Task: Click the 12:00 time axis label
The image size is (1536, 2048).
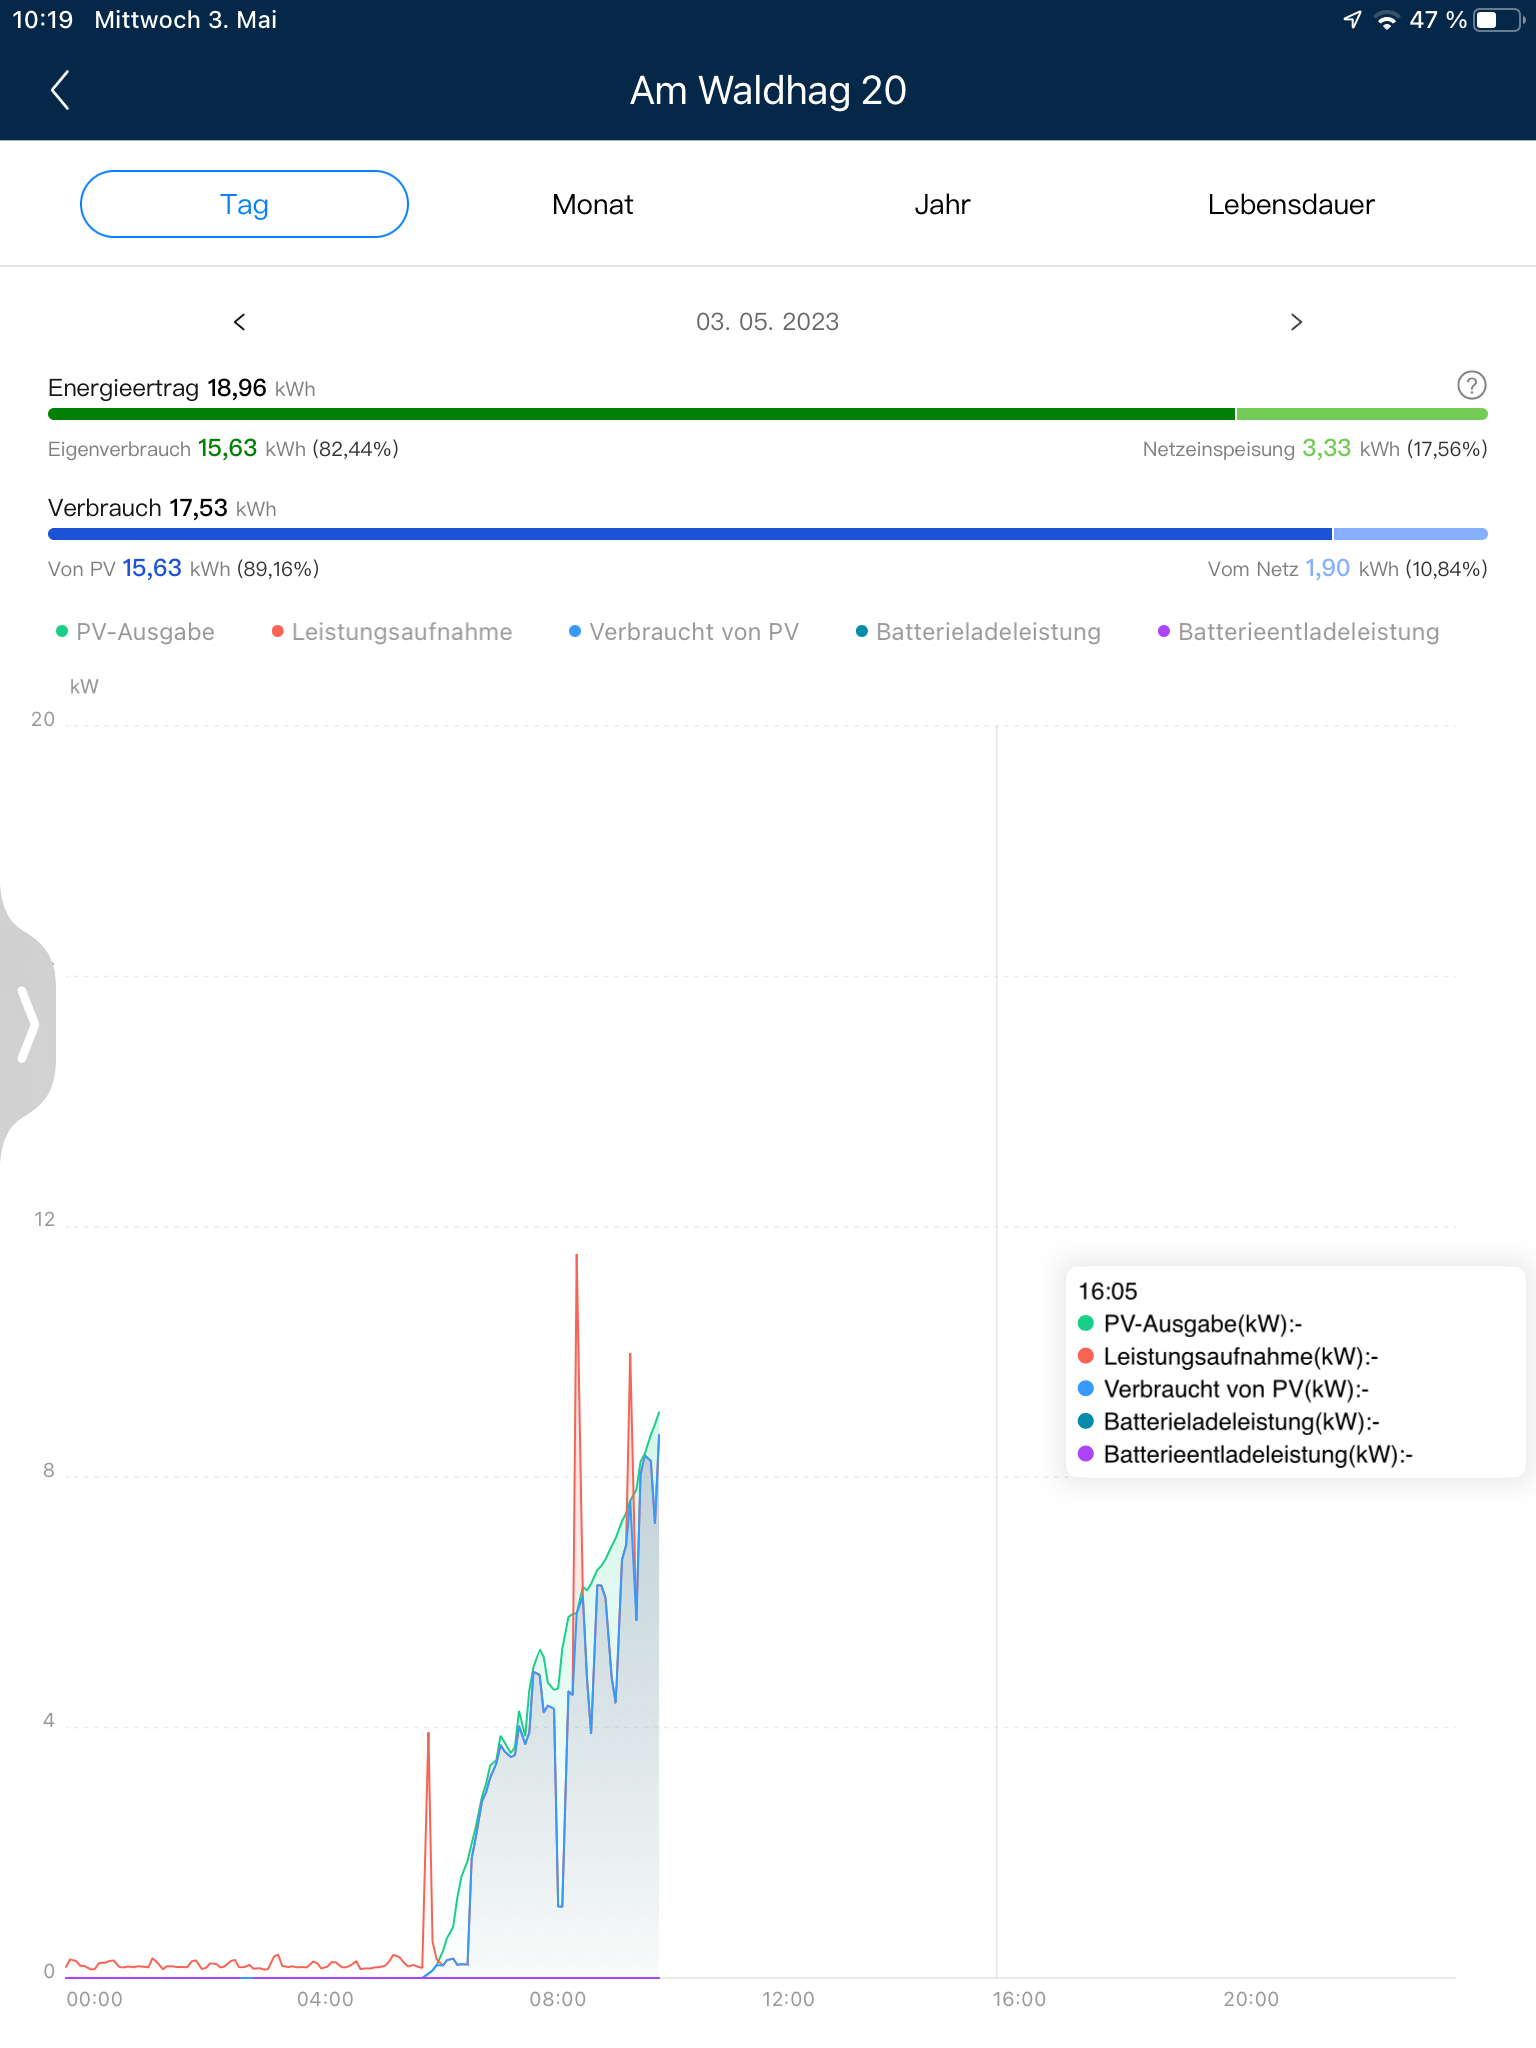Action: point(788,1999)
